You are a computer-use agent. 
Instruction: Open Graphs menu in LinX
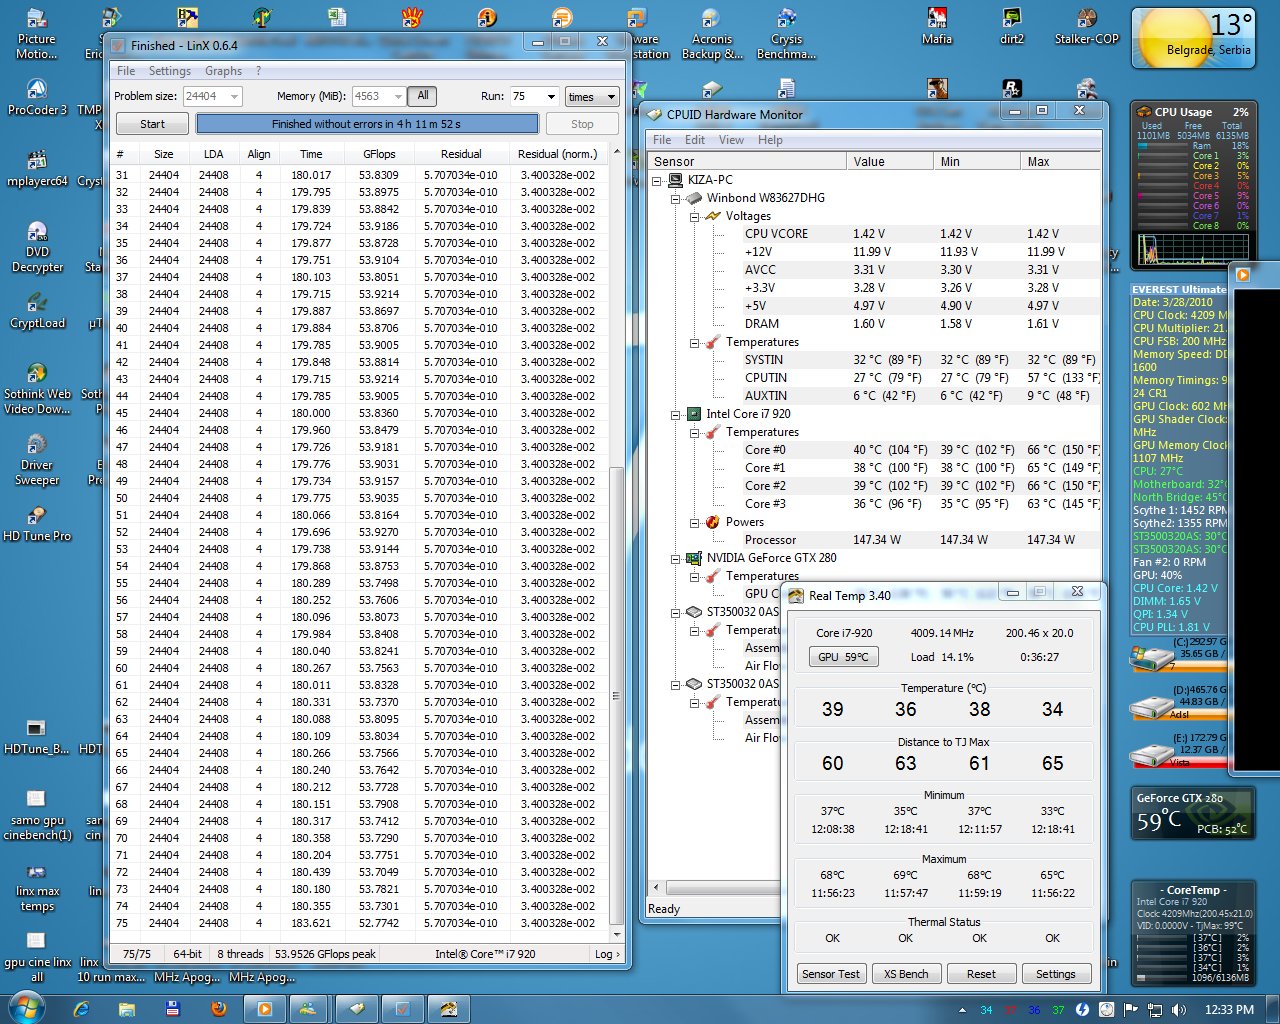[x=223, y=71]
